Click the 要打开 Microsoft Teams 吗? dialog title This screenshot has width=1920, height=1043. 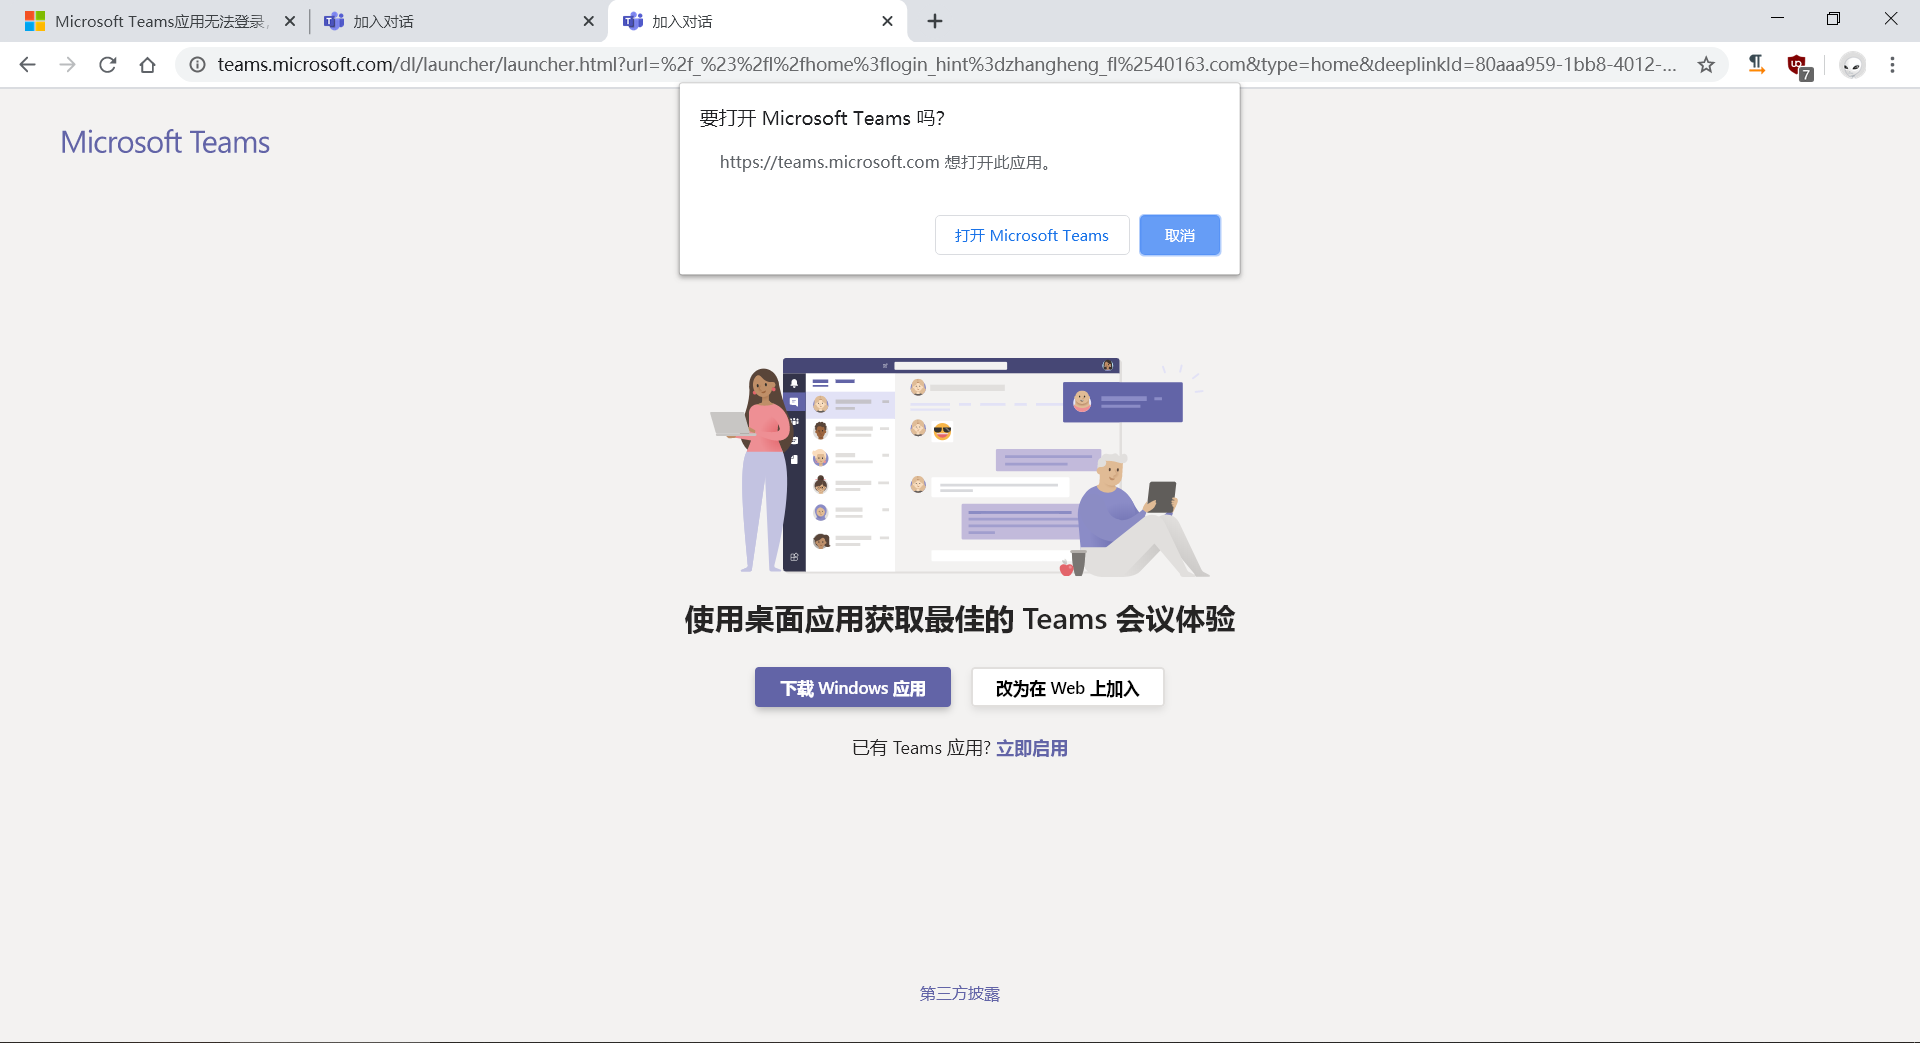pos(822,118)
